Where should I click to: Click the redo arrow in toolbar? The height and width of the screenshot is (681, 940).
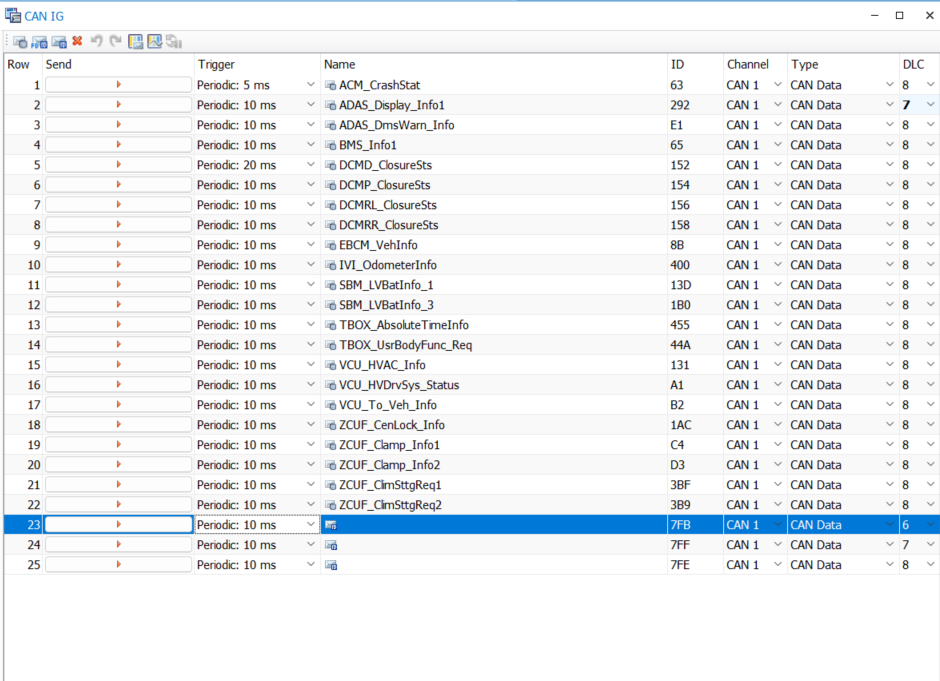pyautogui.click(x=115, y=41)
